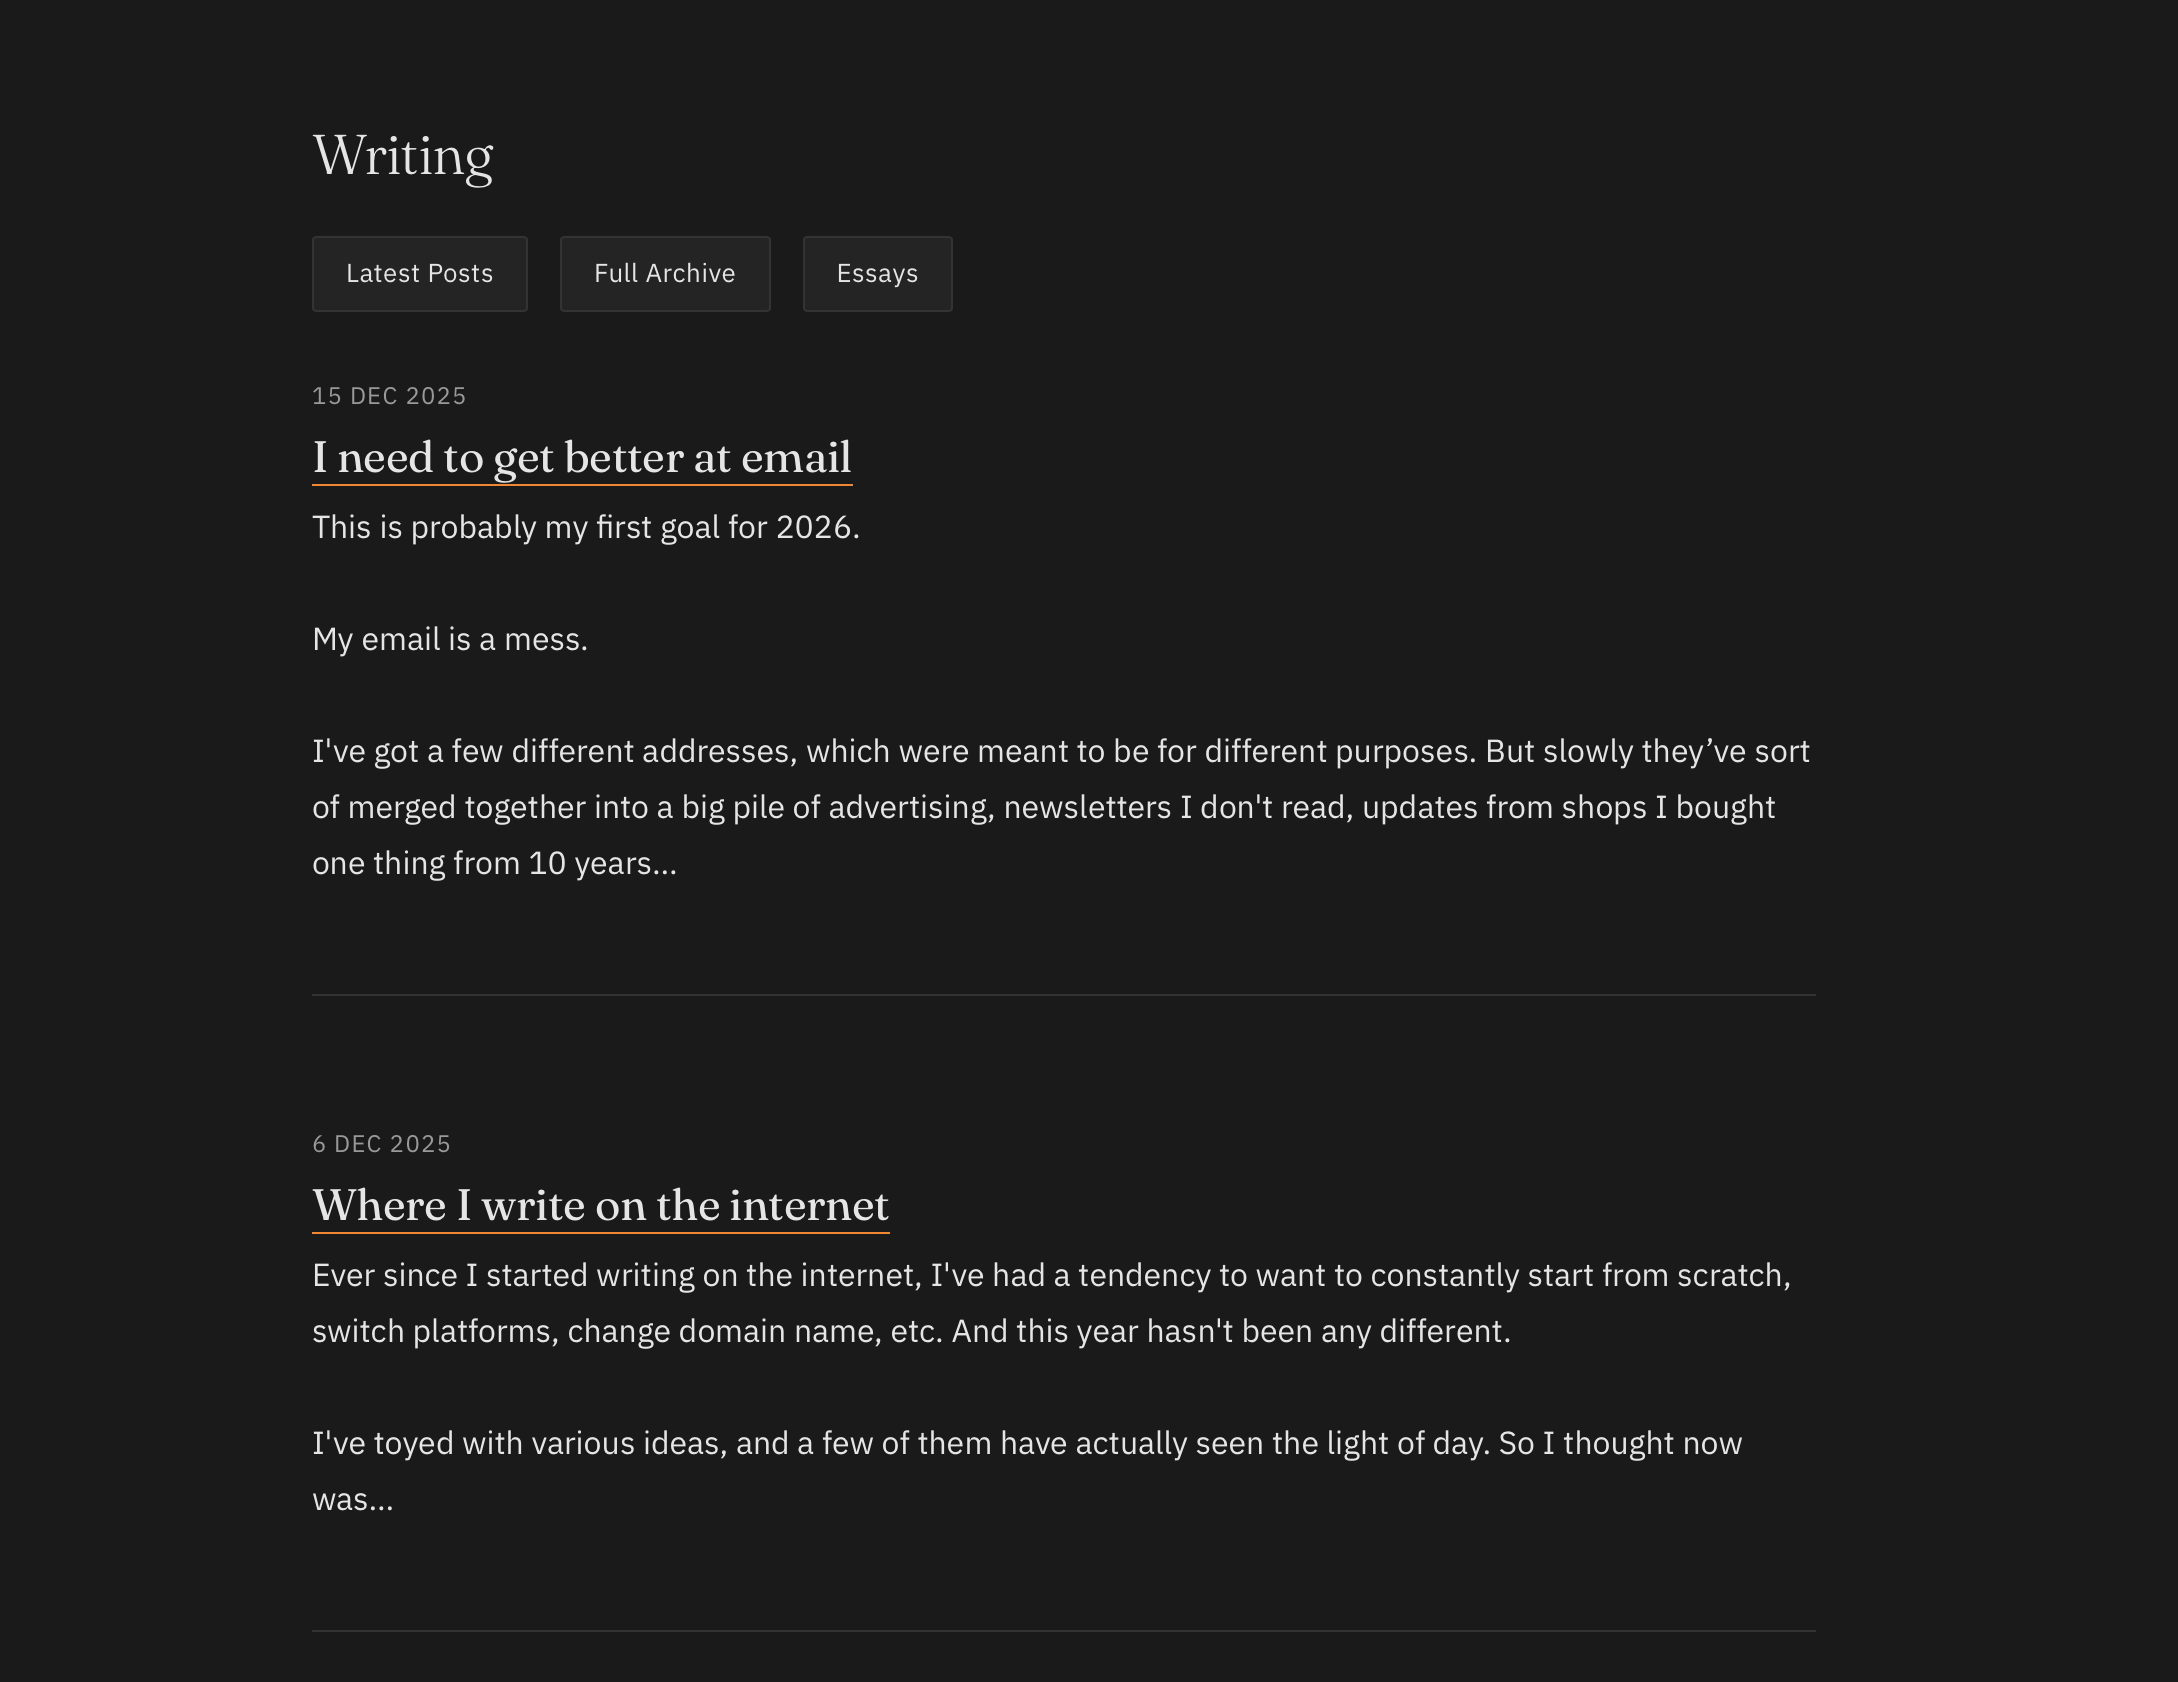
Task: Click the 'switch platforms, change domain name' line
Action: (x=910, y=1331)
